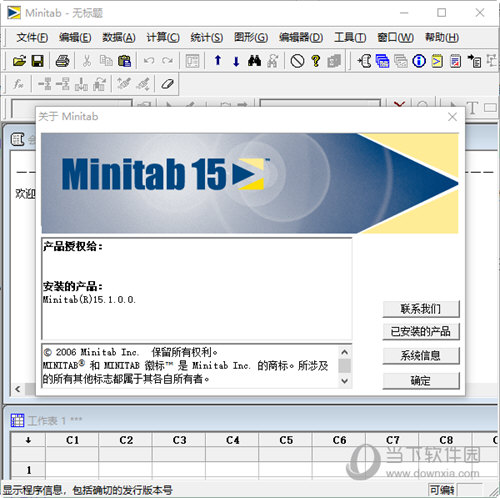Click the Save Project floppy disk icon
Viewport: 500px width, 498px height.
click(x=37, y=61)
